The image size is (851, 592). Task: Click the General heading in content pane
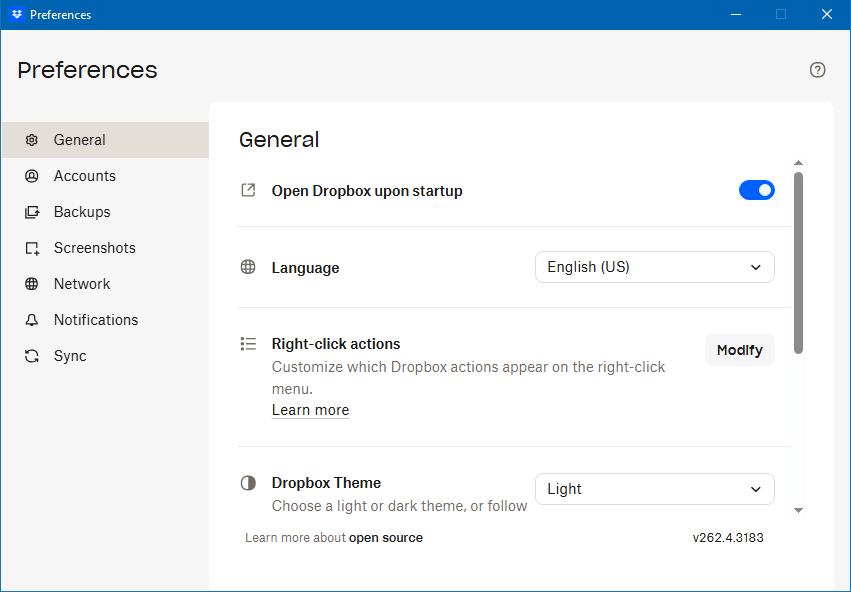click(x=279, y=139)
